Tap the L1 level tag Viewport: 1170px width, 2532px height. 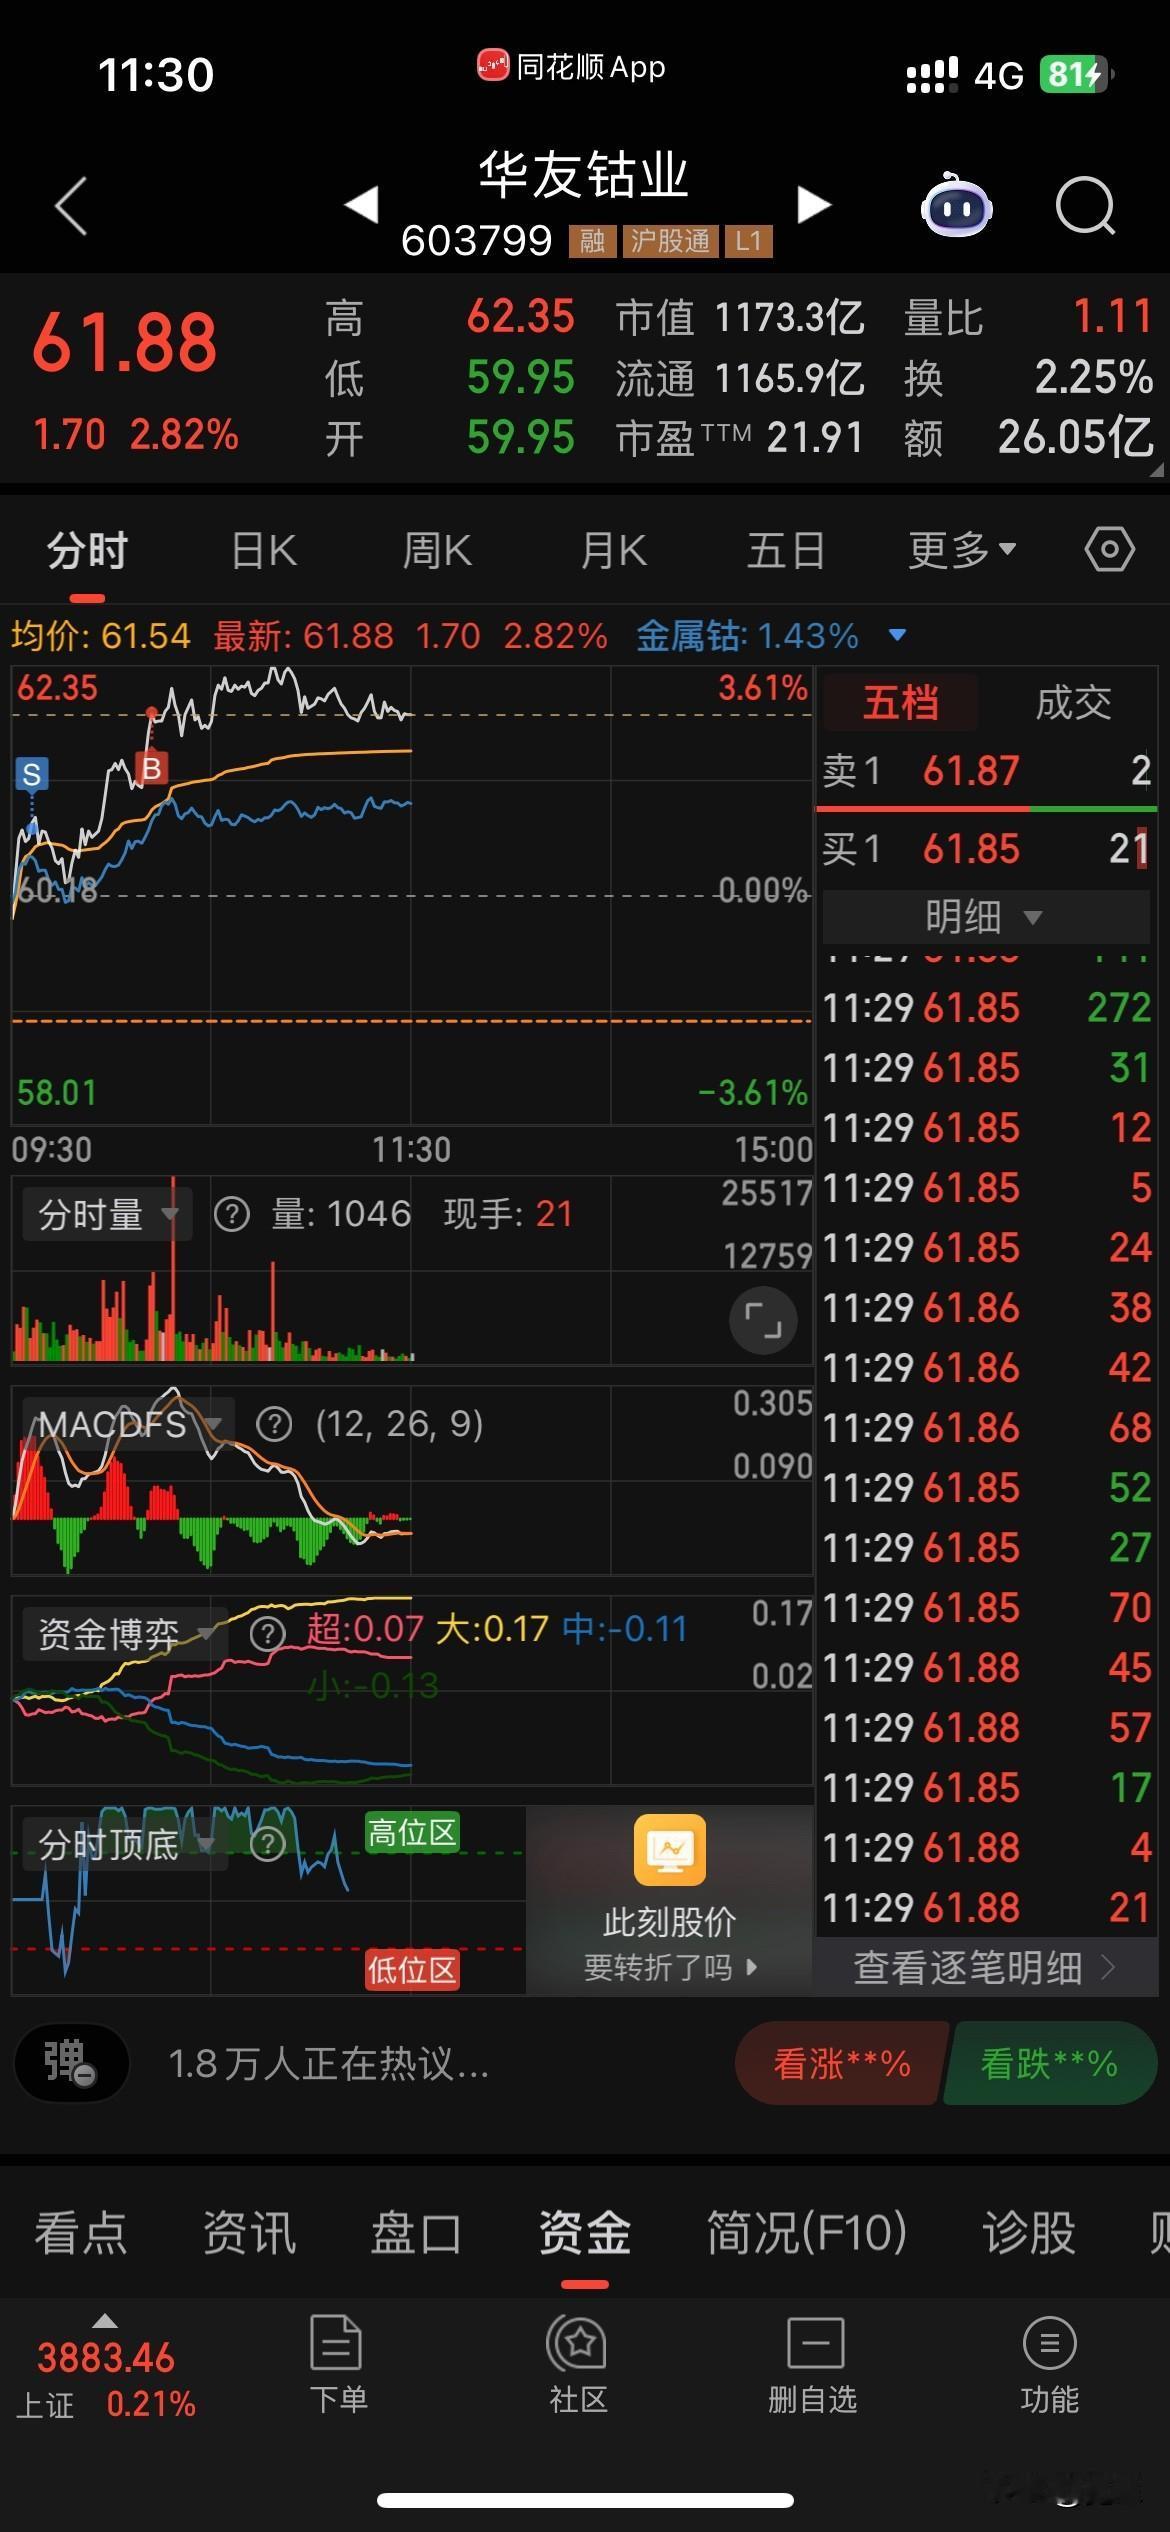coord(748,241)
